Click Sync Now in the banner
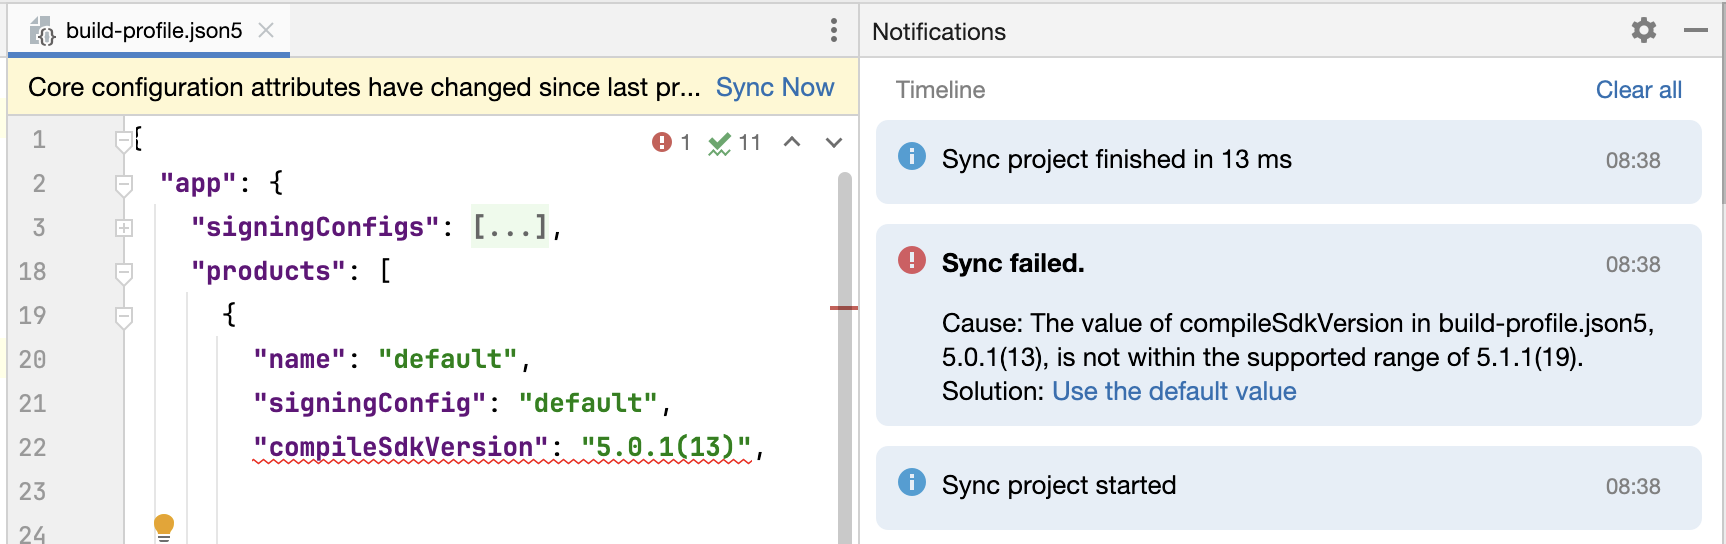The image size is (1726, 544). click(774, 87)
